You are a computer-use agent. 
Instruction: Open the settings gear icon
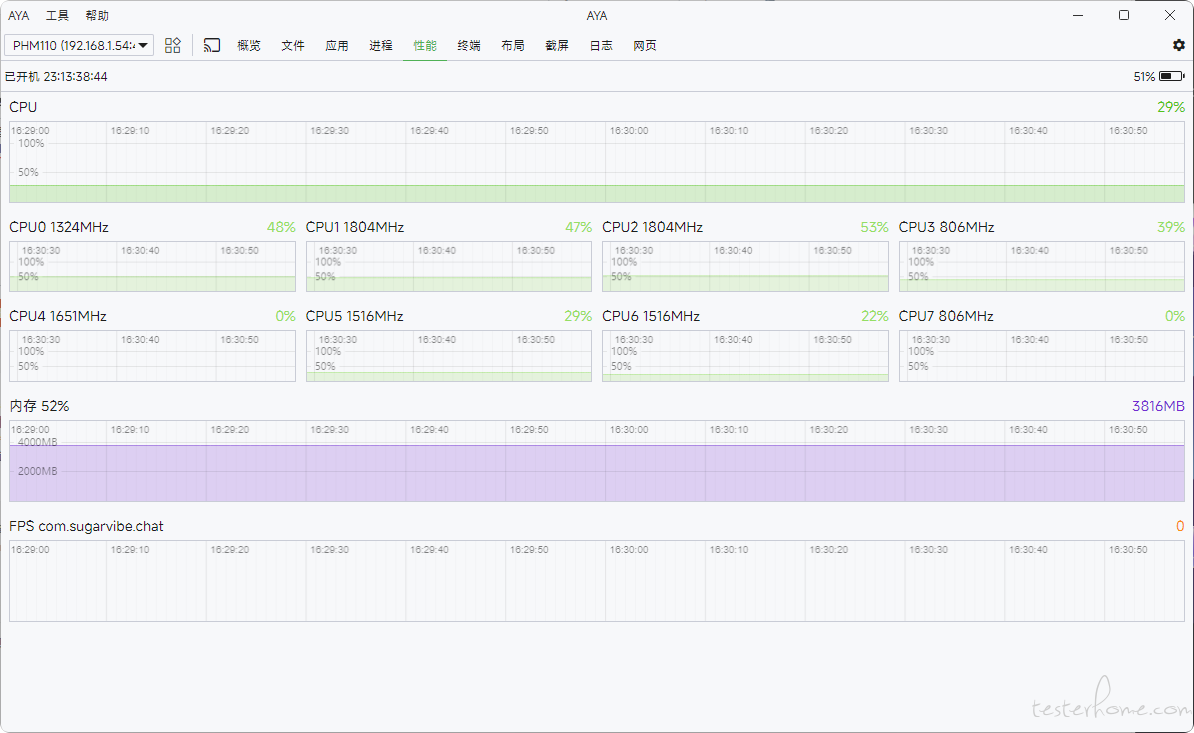point(1178,45)
